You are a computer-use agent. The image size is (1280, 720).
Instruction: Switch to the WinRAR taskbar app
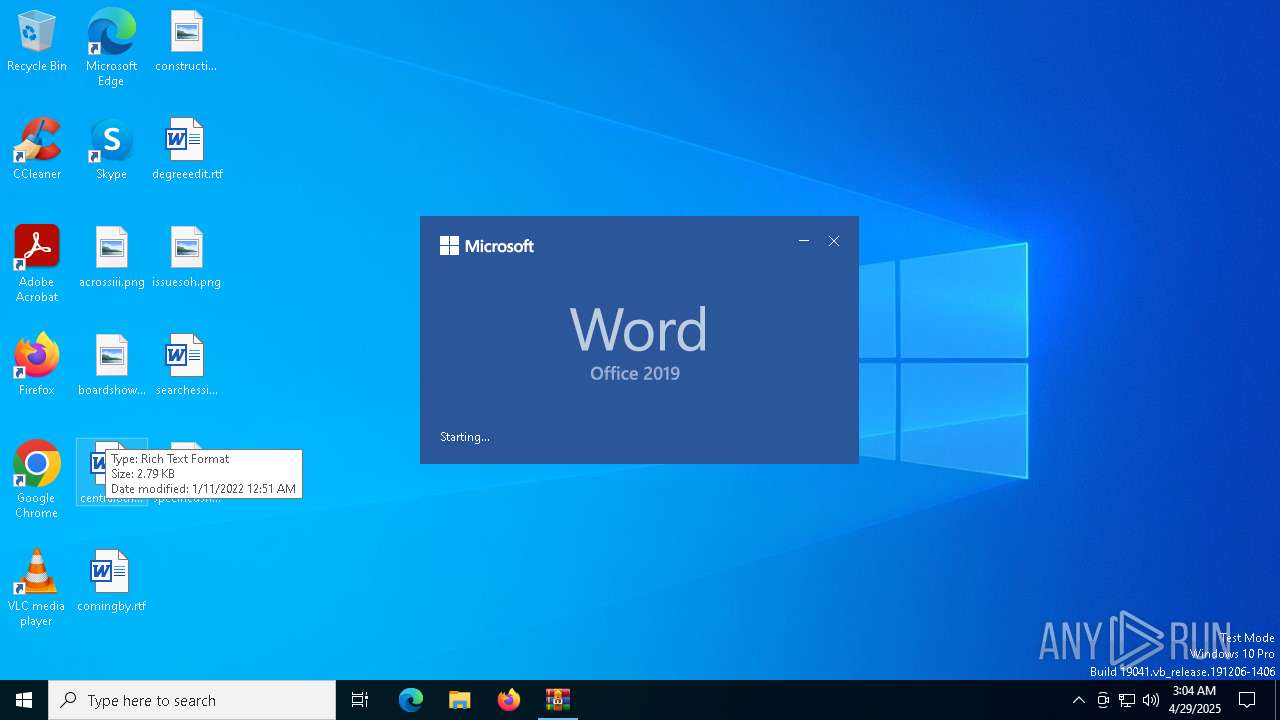pos(557,700)
